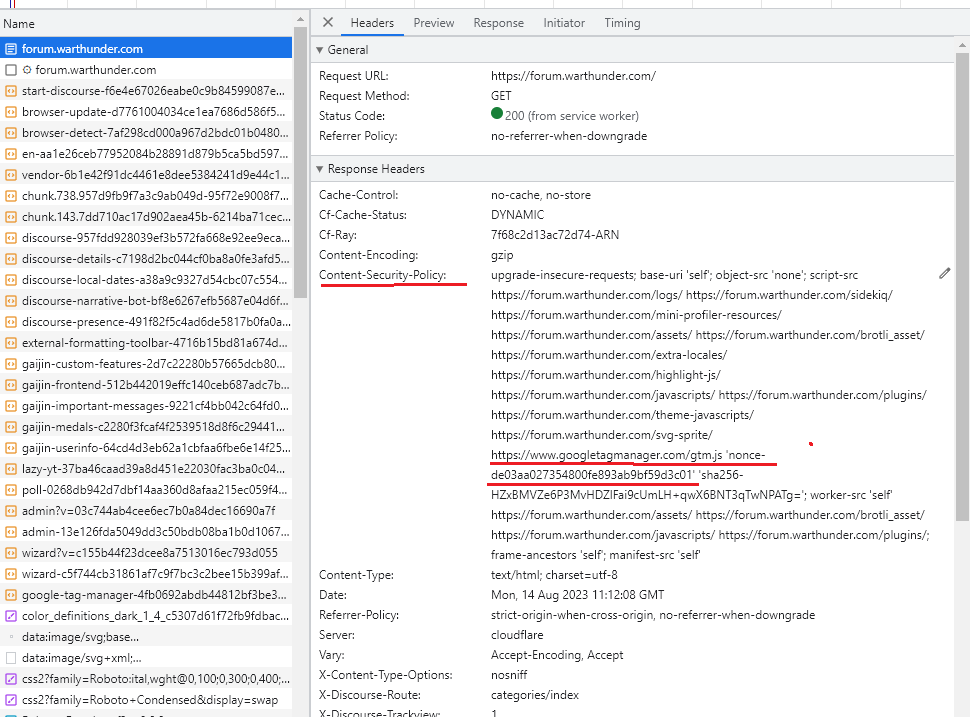Screen dimensions: 970x717
Task: Select the data:image/svg+xml request row
Action: [146, 658]
